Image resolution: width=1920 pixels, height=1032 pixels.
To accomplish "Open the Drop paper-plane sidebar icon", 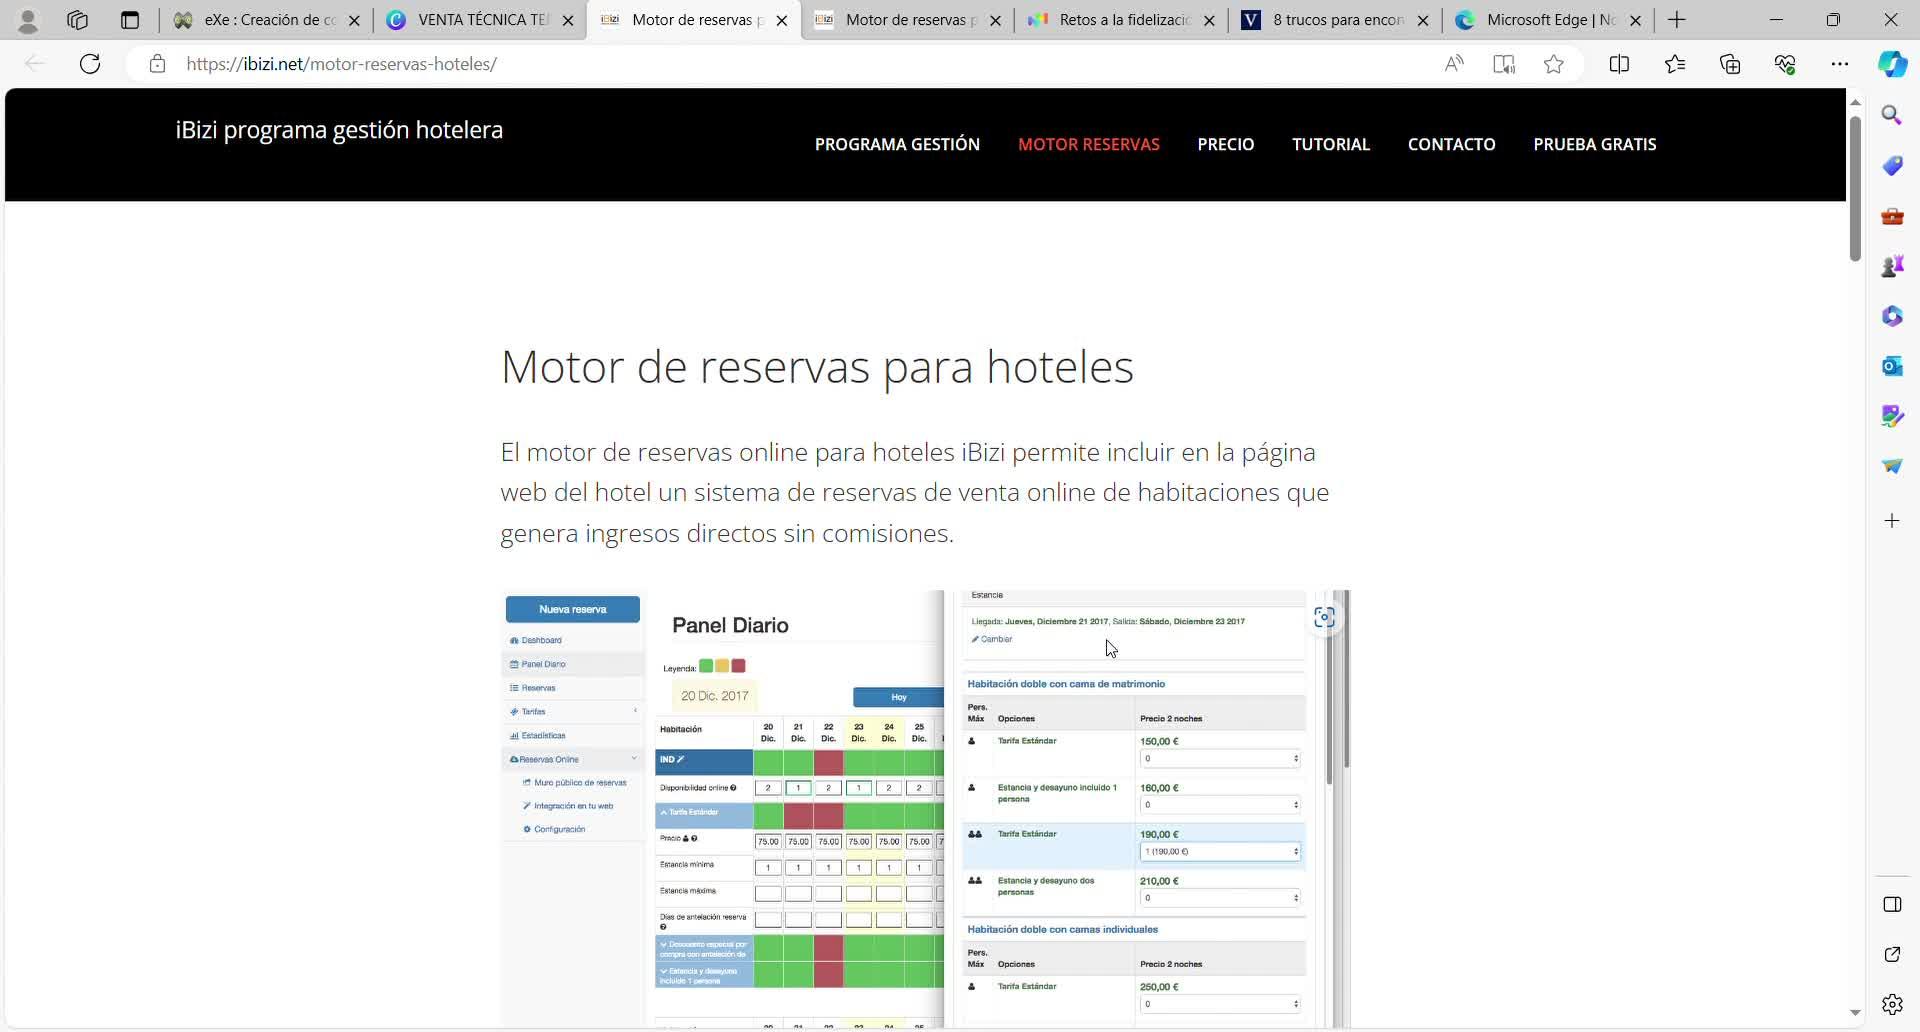I will [x=1892, y=466].
